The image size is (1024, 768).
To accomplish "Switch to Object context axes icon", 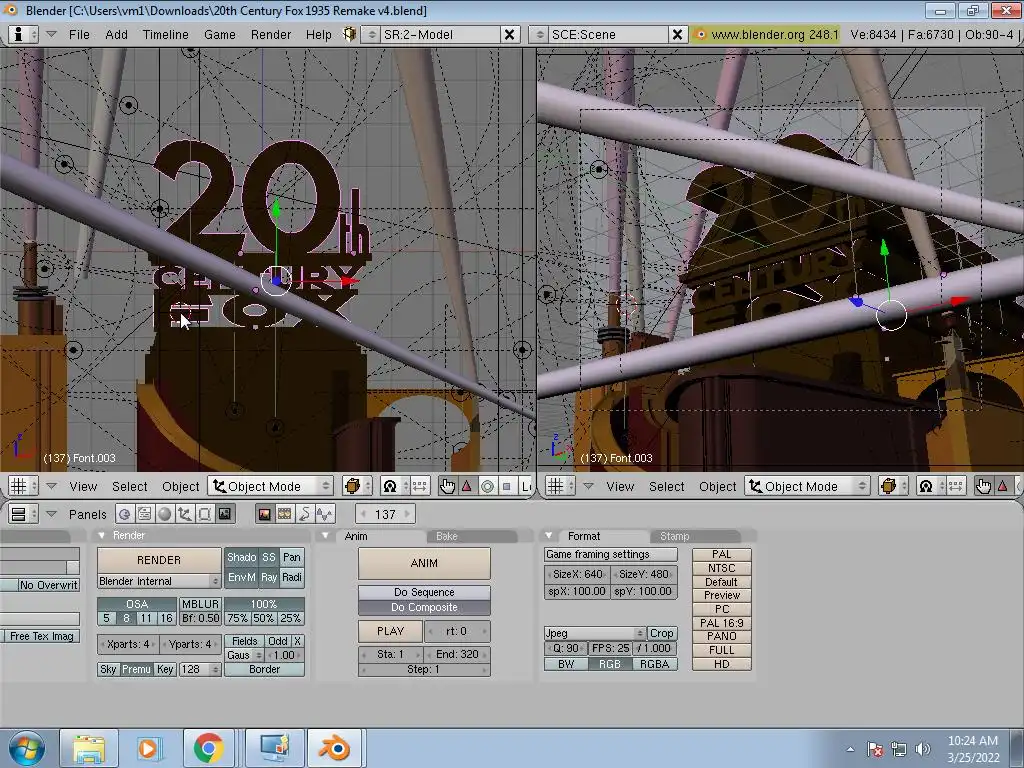I will [x=185, y=514].
